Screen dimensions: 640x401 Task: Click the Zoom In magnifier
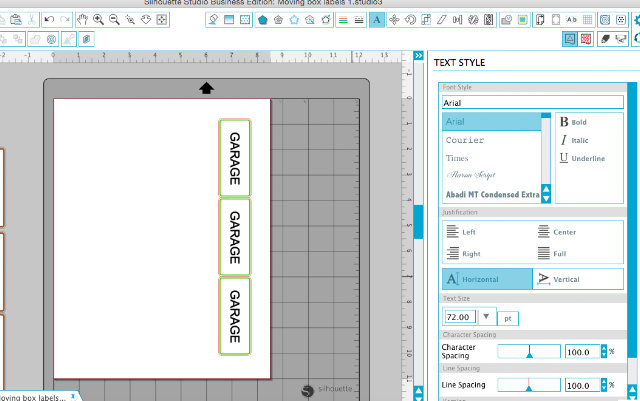click(98, 20)
